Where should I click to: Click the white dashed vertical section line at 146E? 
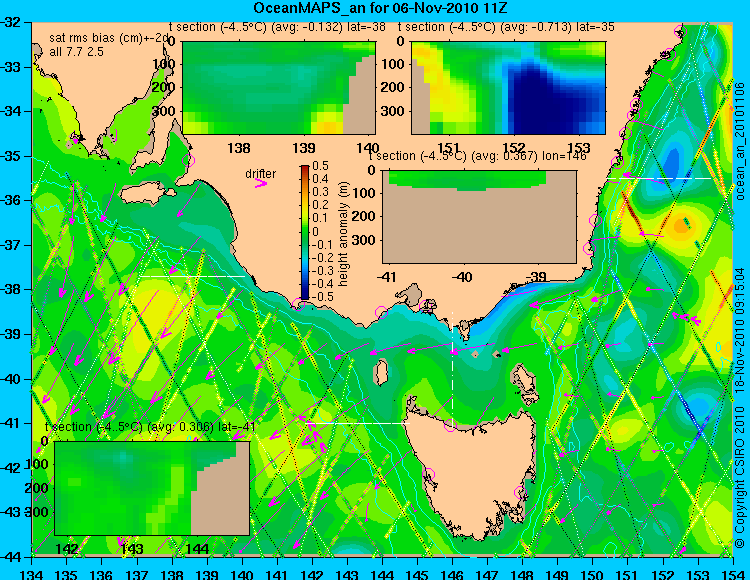pyautogui.click(x=452, y=368)
